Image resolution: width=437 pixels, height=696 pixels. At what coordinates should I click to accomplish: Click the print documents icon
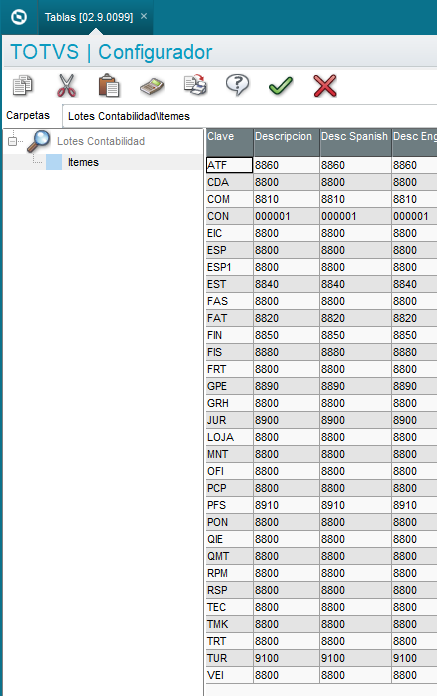(195, 85)
